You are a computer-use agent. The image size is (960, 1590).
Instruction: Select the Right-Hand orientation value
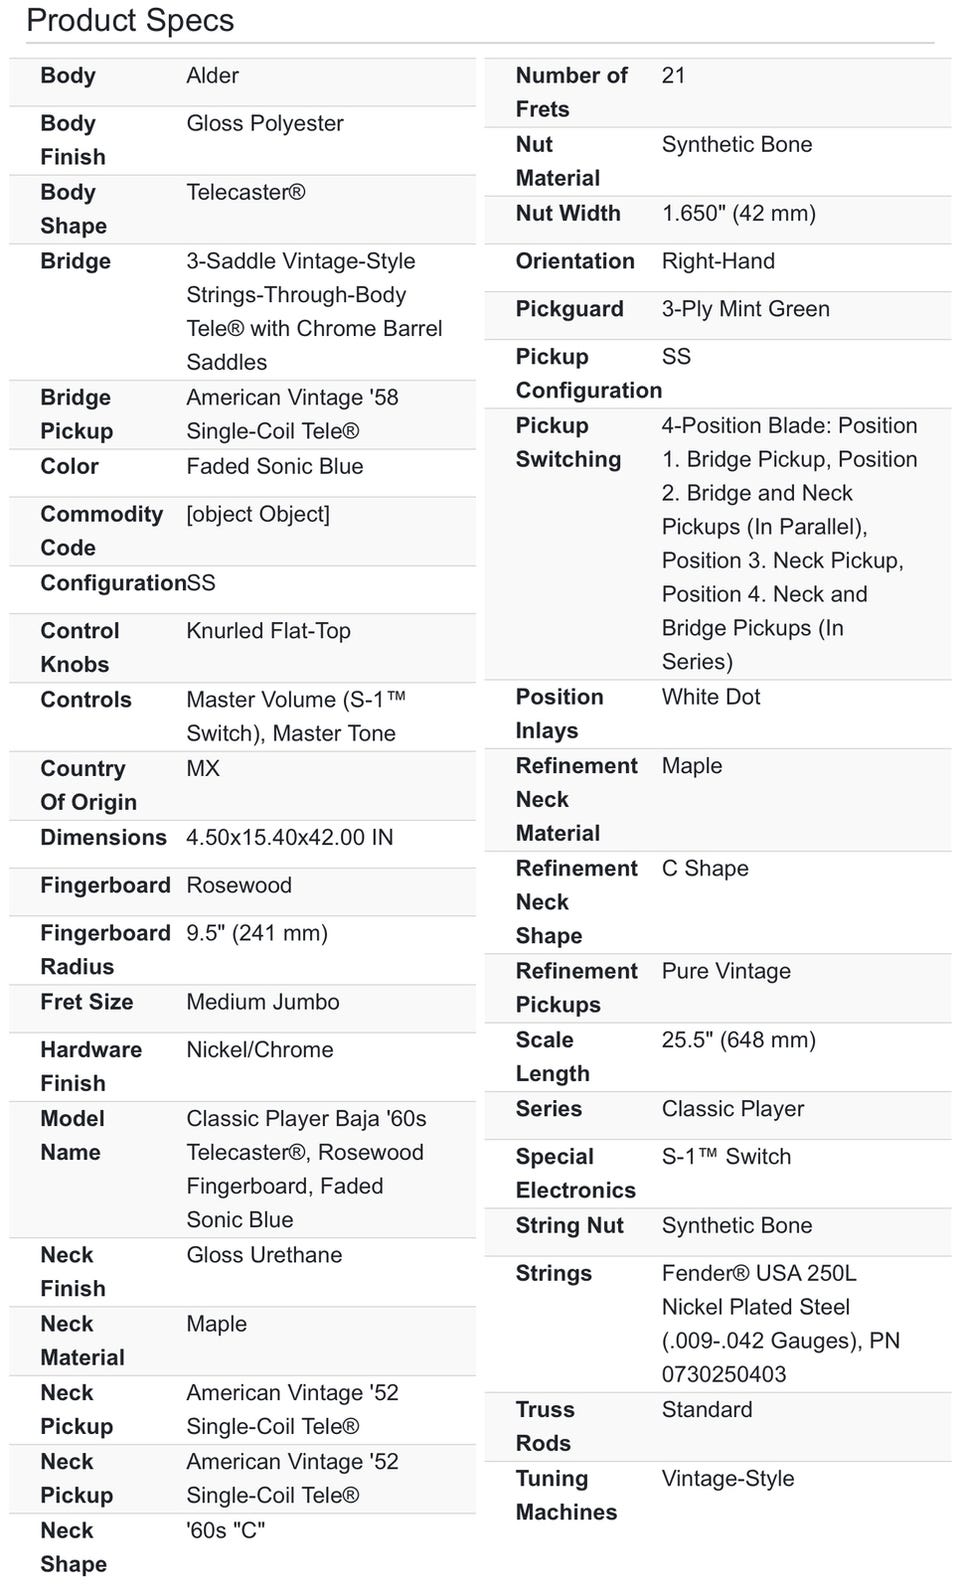click(x=718, y=262)
